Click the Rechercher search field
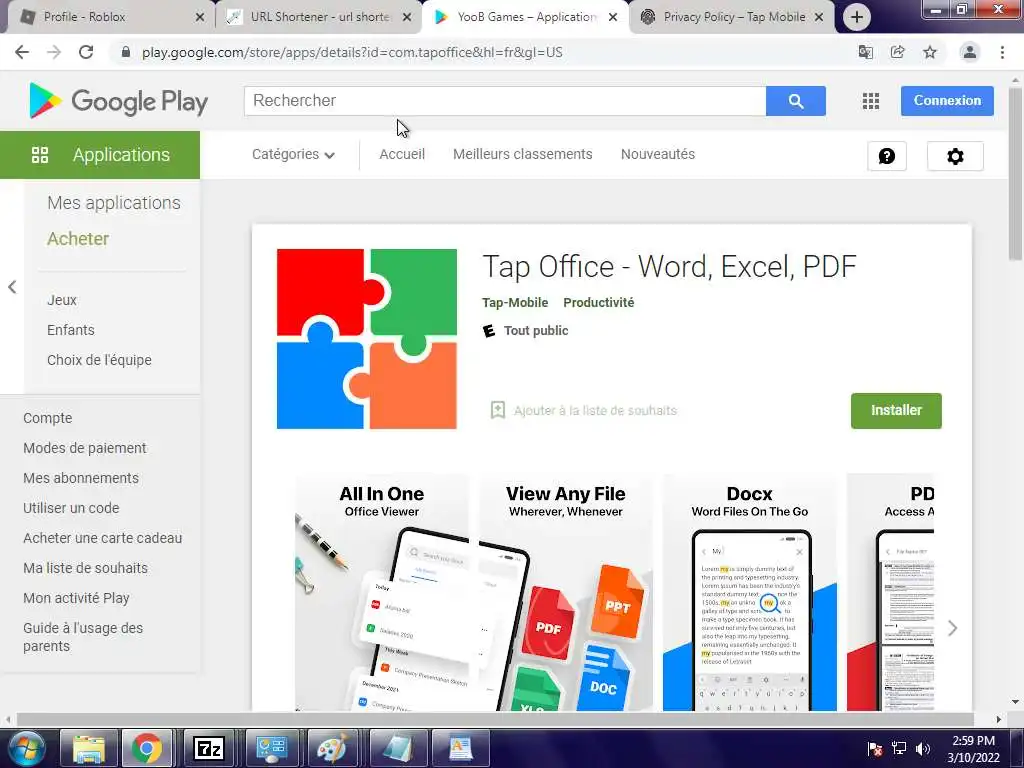This screenshot has height=768, width=1024. [505, 101]
